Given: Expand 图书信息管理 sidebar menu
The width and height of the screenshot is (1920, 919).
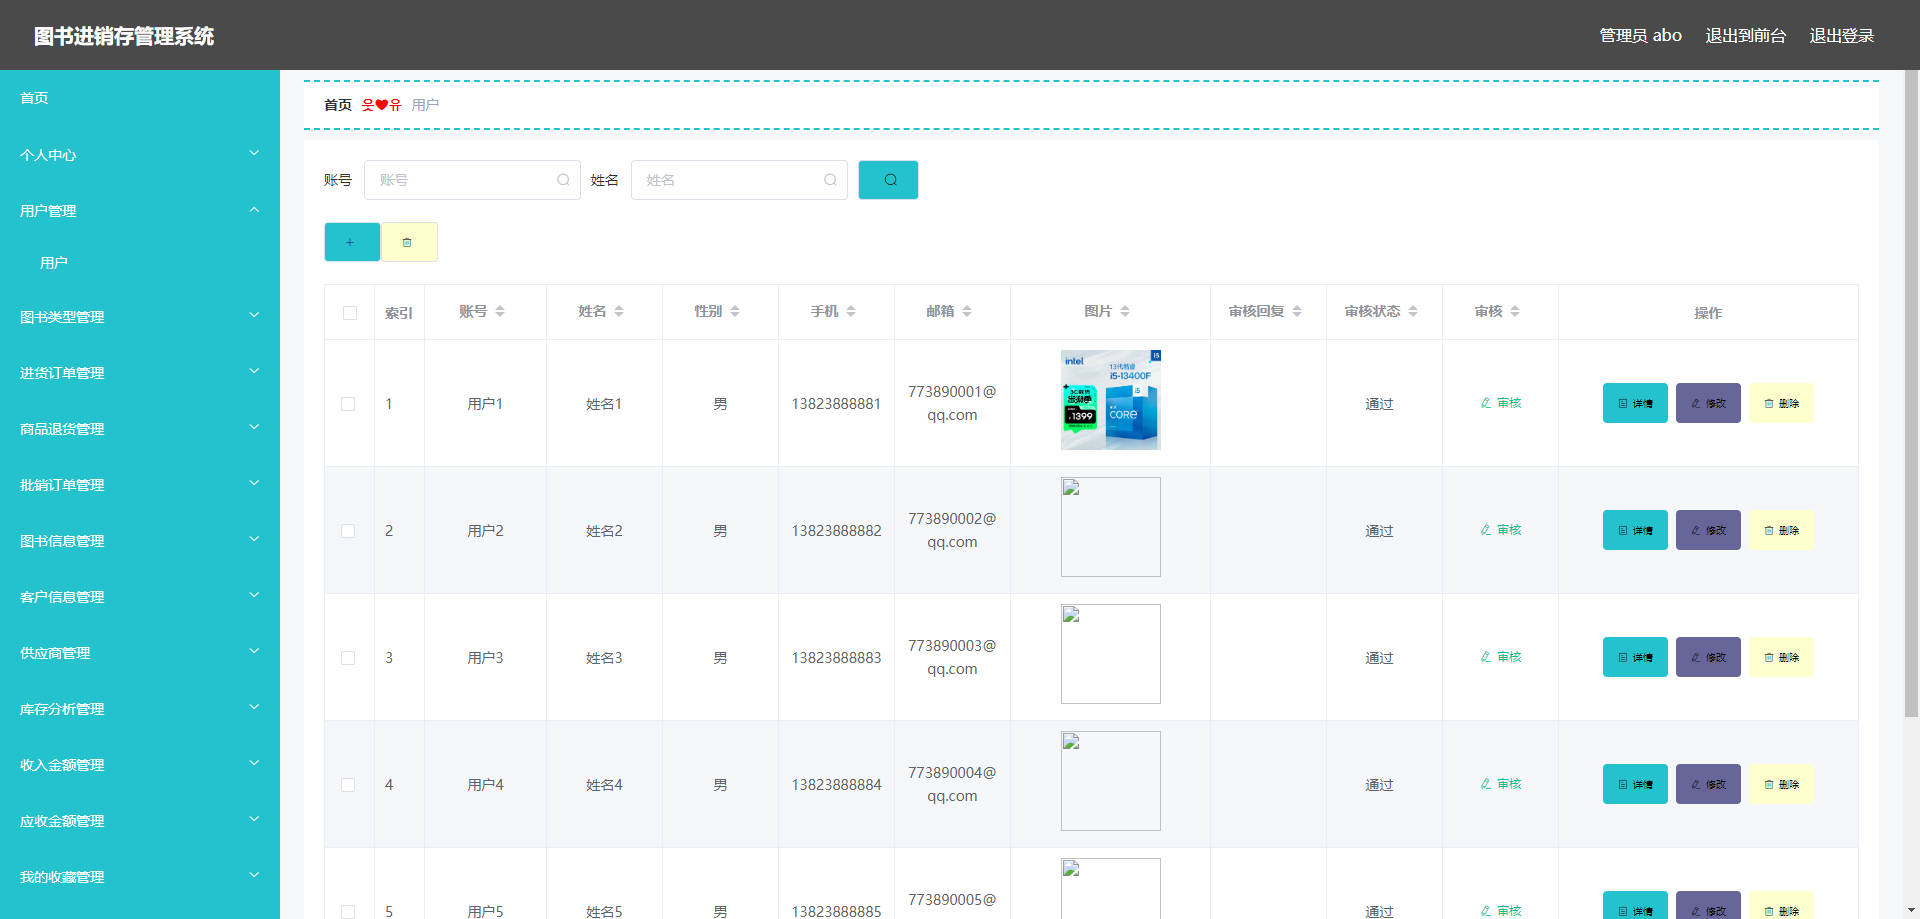Looking at the screenshot, I should click(140, 541).
